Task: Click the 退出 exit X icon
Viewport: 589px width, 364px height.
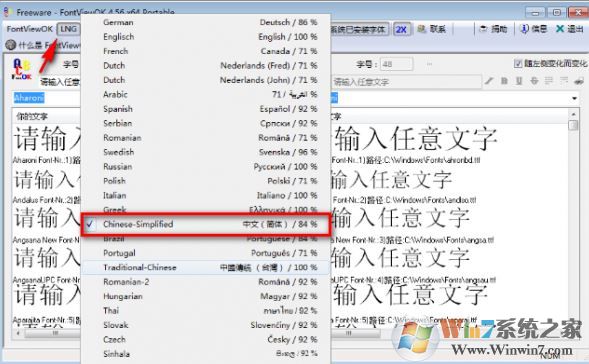Action: point(560,29)
